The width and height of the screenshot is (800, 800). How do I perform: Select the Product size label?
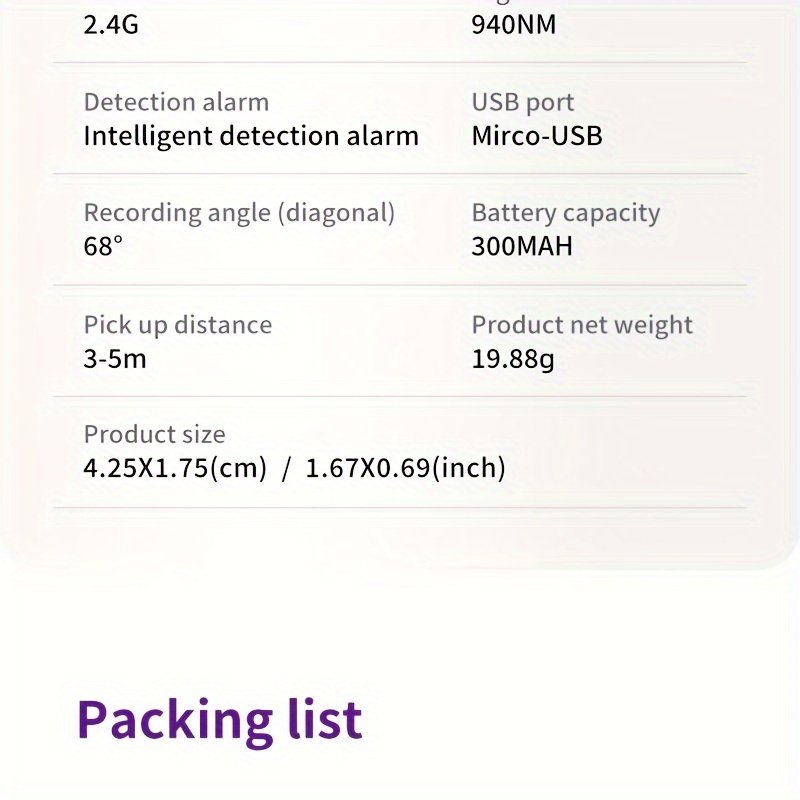[155, 435]
